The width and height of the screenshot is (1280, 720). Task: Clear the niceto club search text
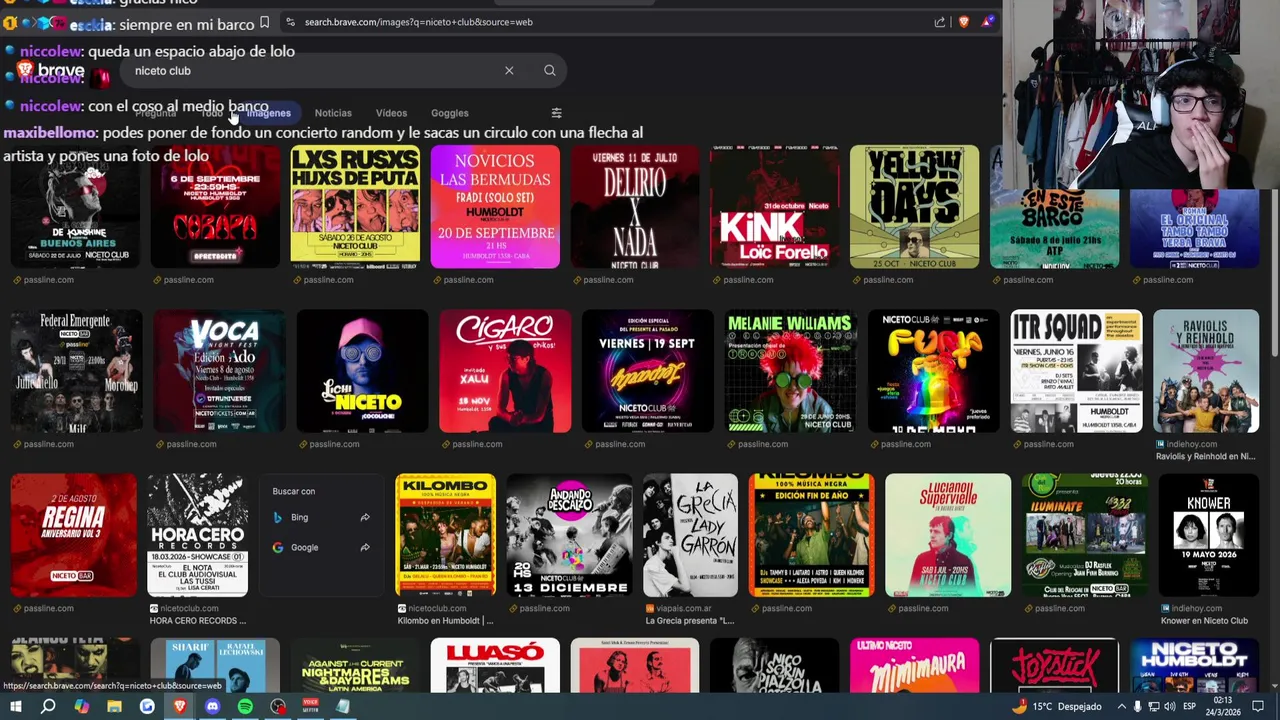tap(509, 71)
